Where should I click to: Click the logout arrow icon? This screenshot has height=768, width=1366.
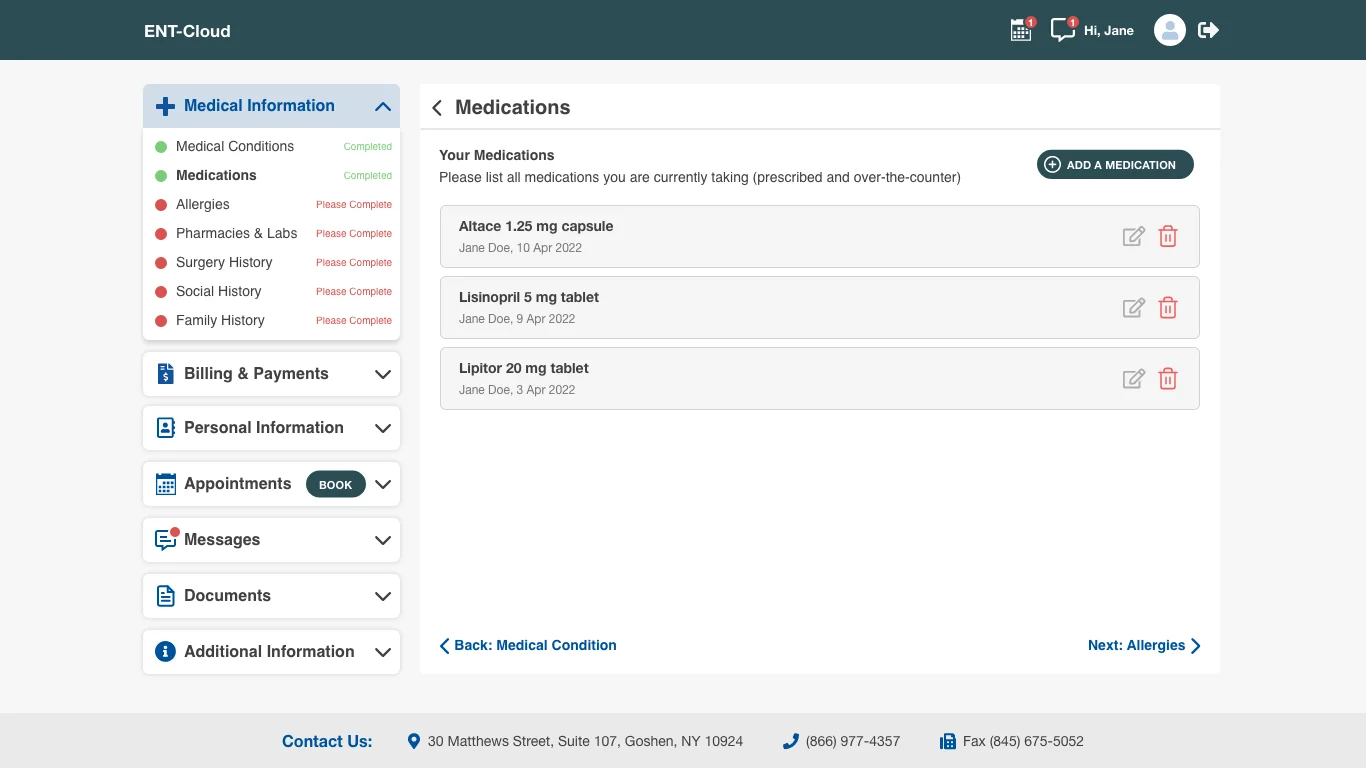click(1208, 30)
